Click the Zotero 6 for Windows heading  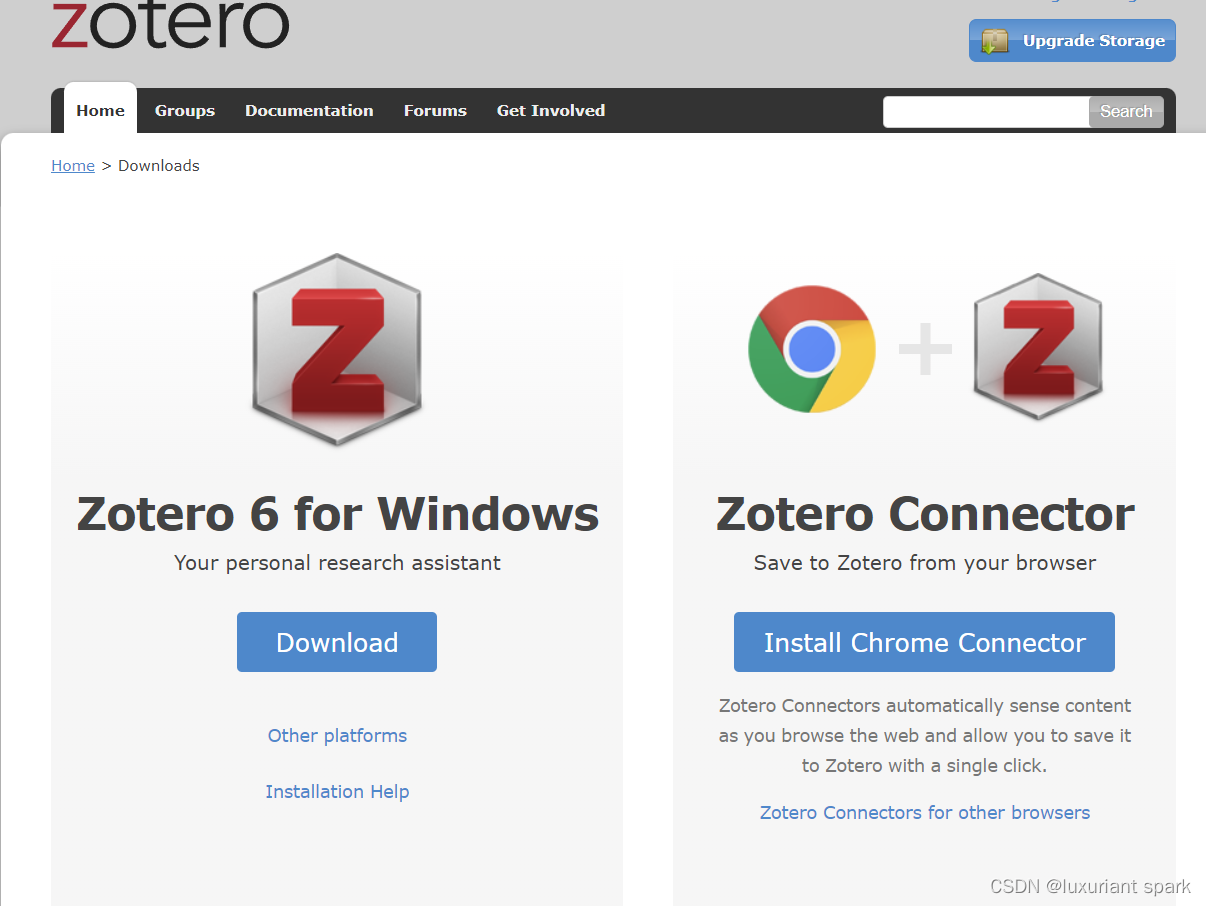pyautogui.click(x=337, y=514)
